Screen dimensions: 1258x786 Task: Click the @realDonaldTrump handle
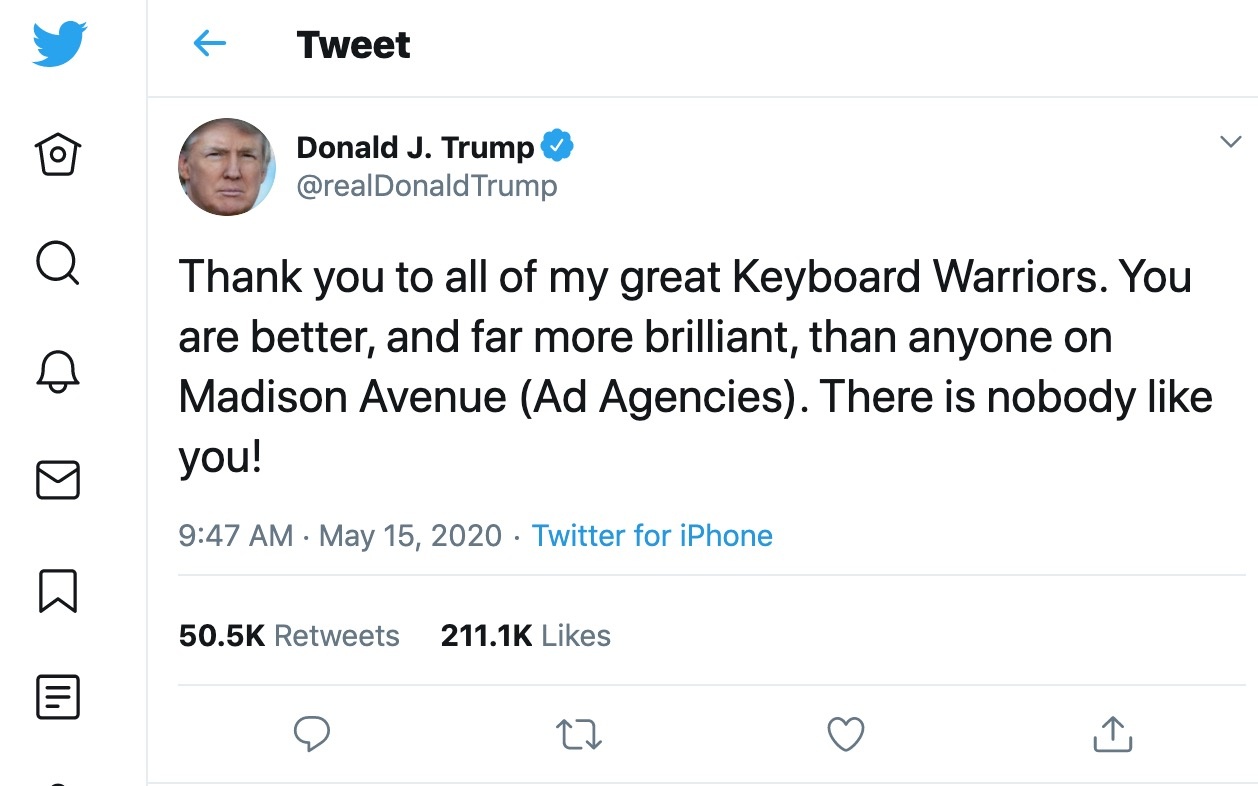click(427, 186)
